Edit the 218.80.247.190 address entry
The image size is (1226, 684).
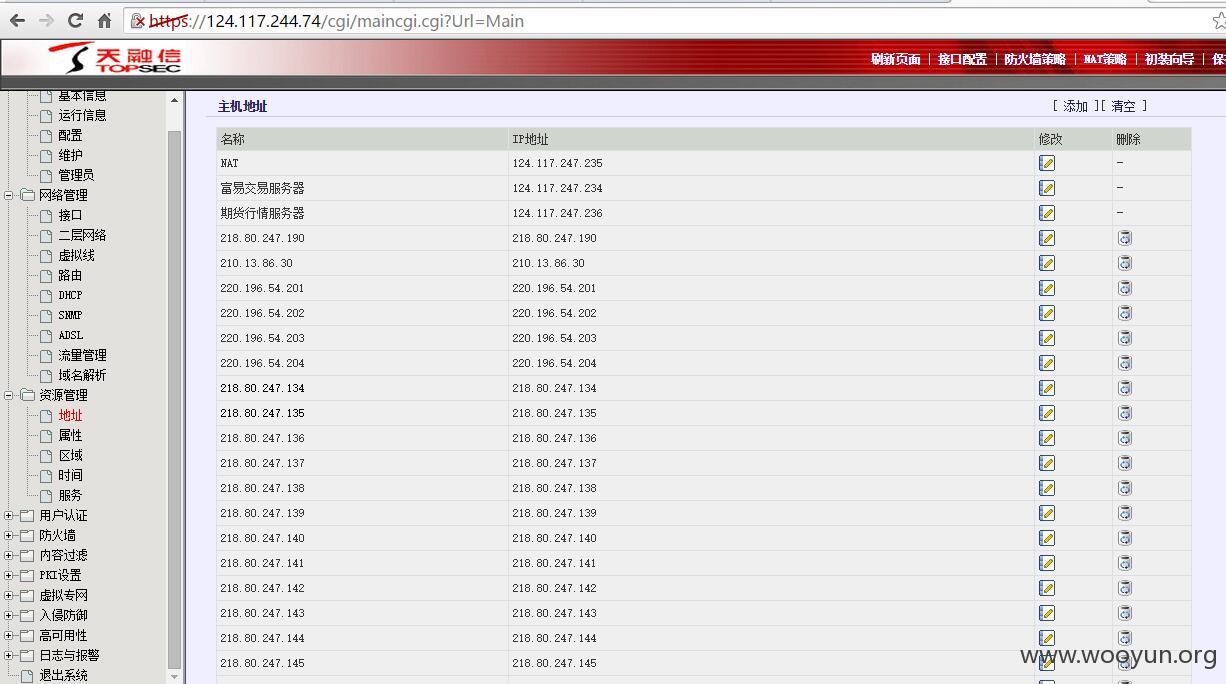pyautogui.click(x=1047, y=238)
